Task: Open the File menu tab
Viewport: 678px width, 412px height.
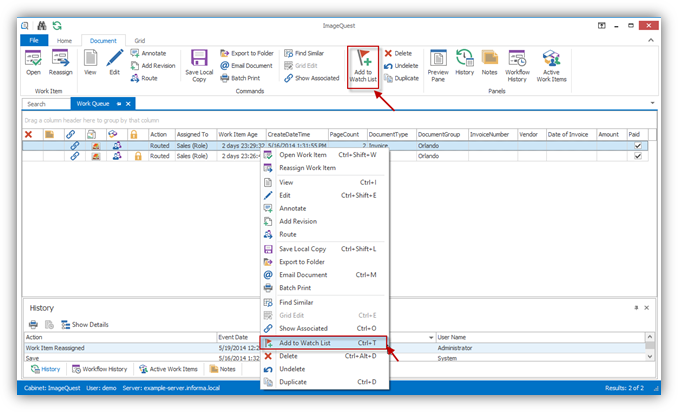Action: coord(34,40)
